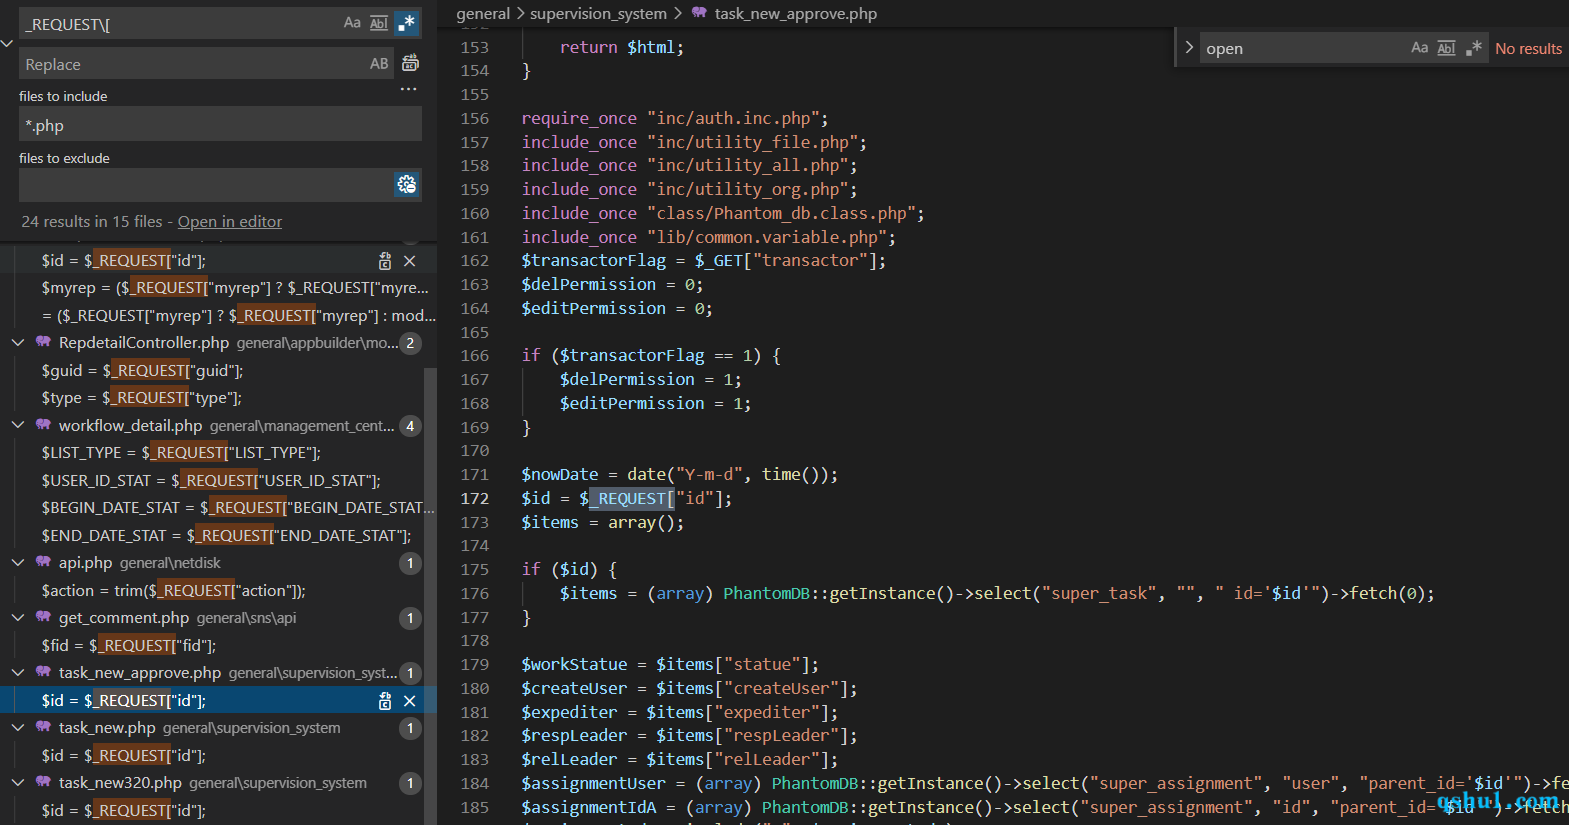Click the PHP icon beside task_new.php
1569x825 pixels.
pyautogui.click(x=44, y=727)
